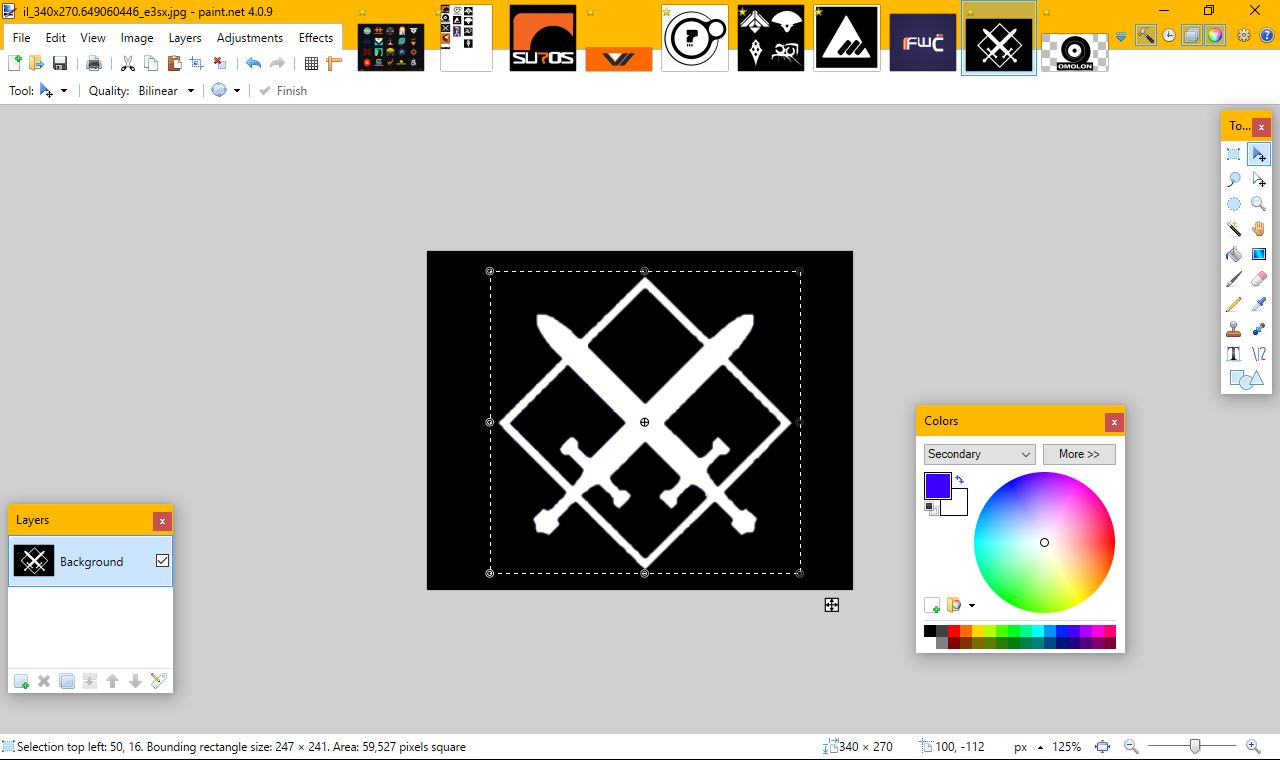Toggle the rulers display
Image resolution: width=1280 pixels, height=760 pixels.
334,63
